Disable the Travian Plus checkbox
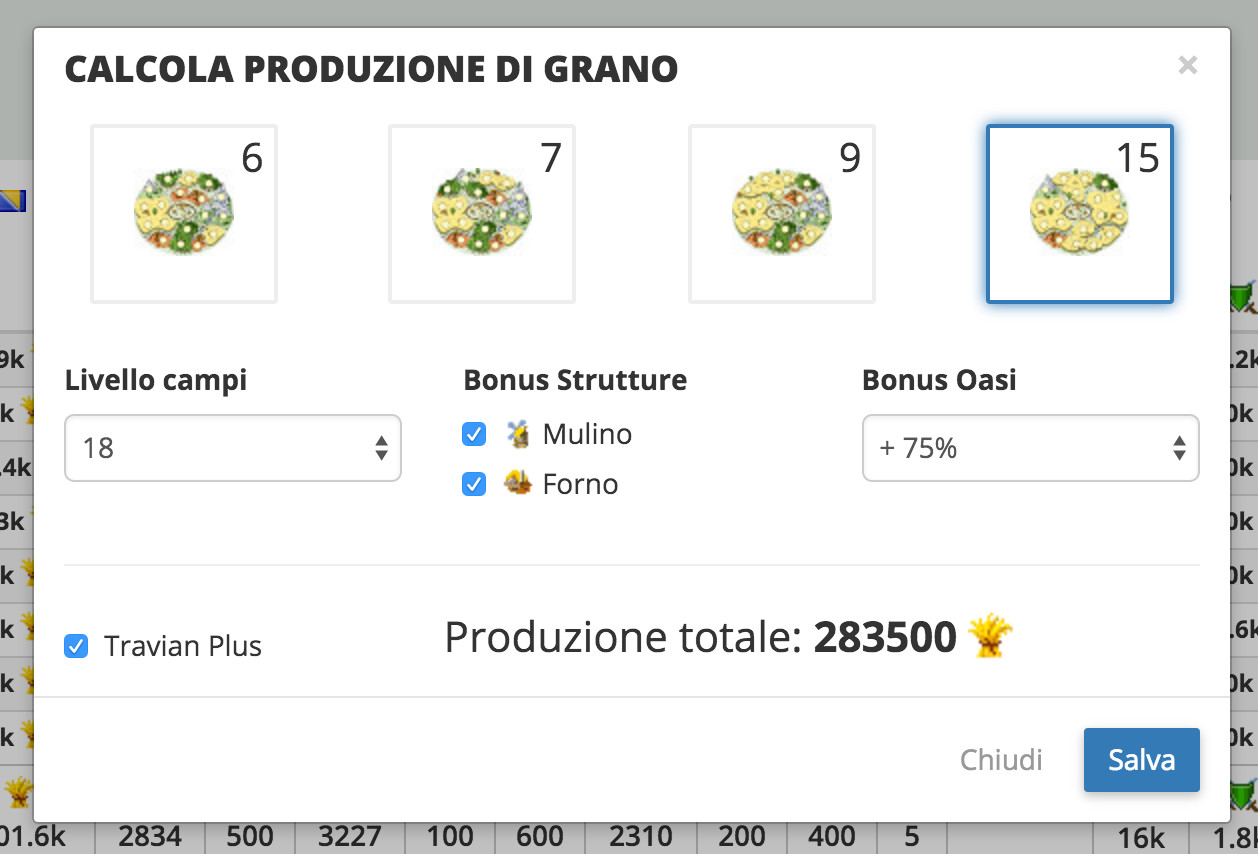 76,646
